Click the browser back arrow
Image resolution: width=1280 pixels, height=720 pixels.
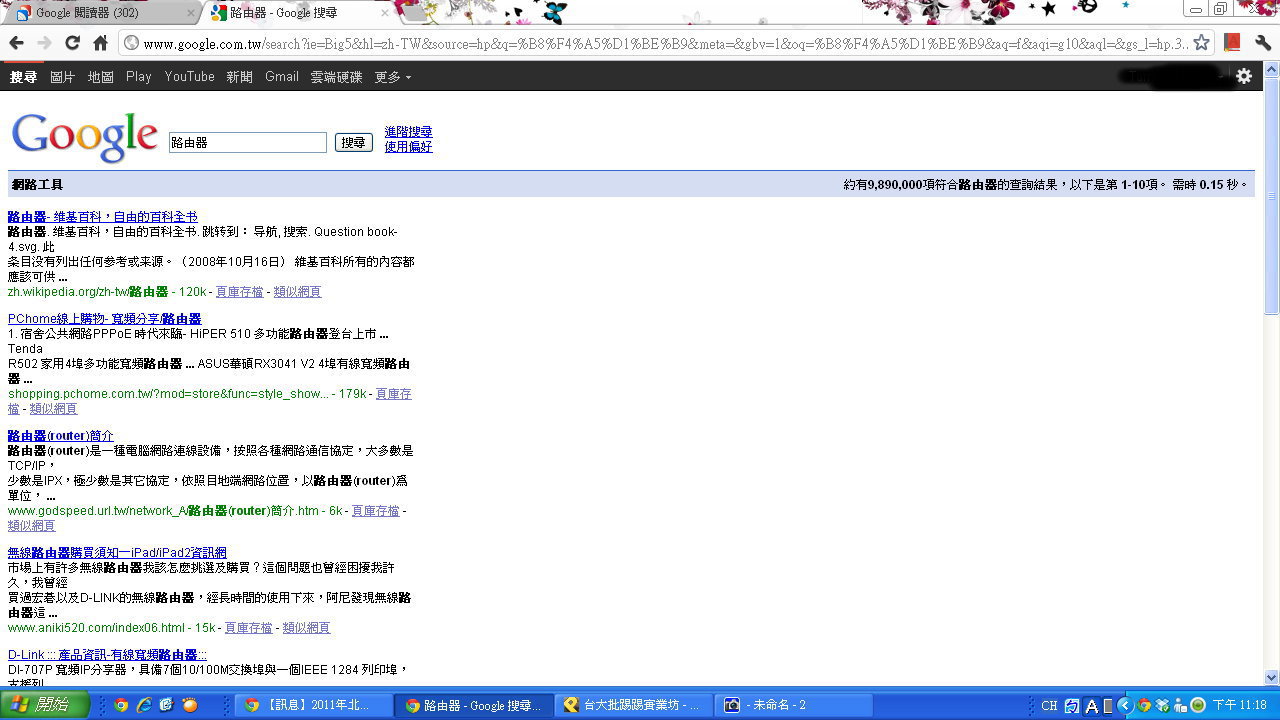tap(16, 43)
